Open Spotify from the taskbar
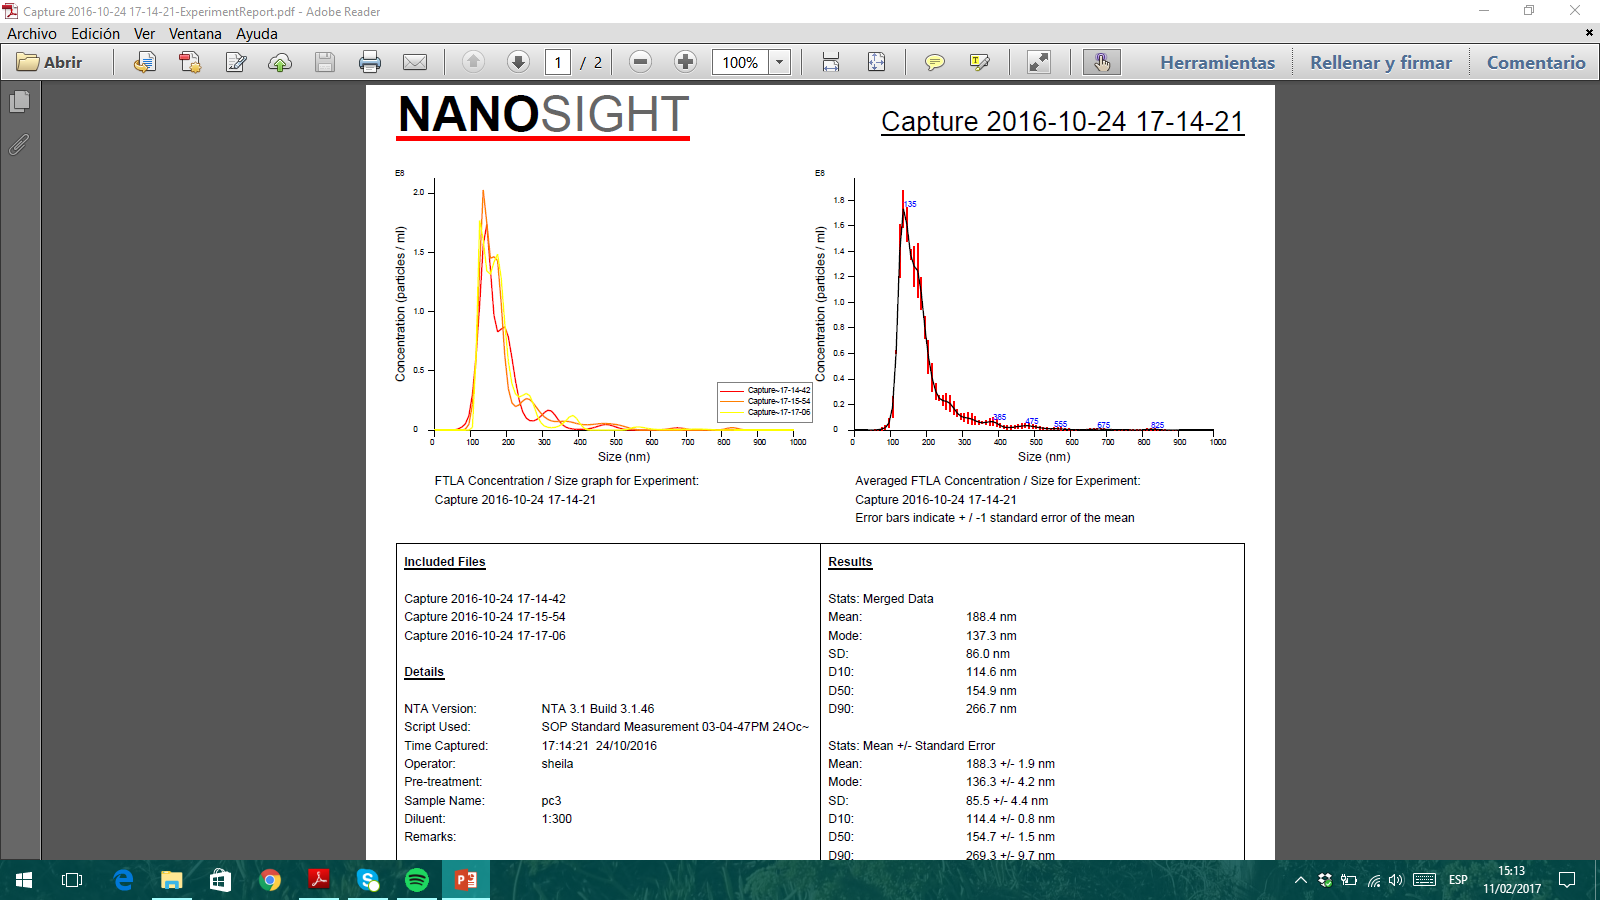Viewport: 1600px width, 900px height. click(x=417, y=880)
